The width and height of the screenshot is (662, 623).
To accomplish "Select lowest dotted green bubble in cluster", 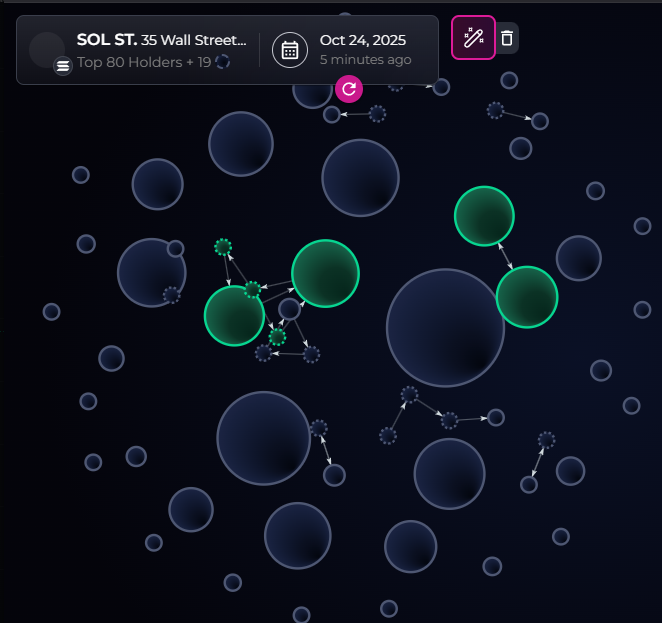I will [x=277, y=337].
